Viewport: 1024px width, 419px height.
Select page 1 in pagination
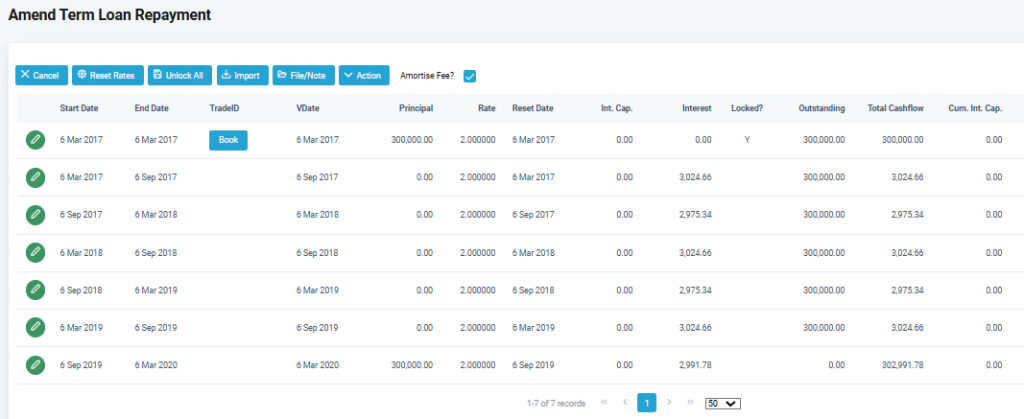click(x=647, y=403)
